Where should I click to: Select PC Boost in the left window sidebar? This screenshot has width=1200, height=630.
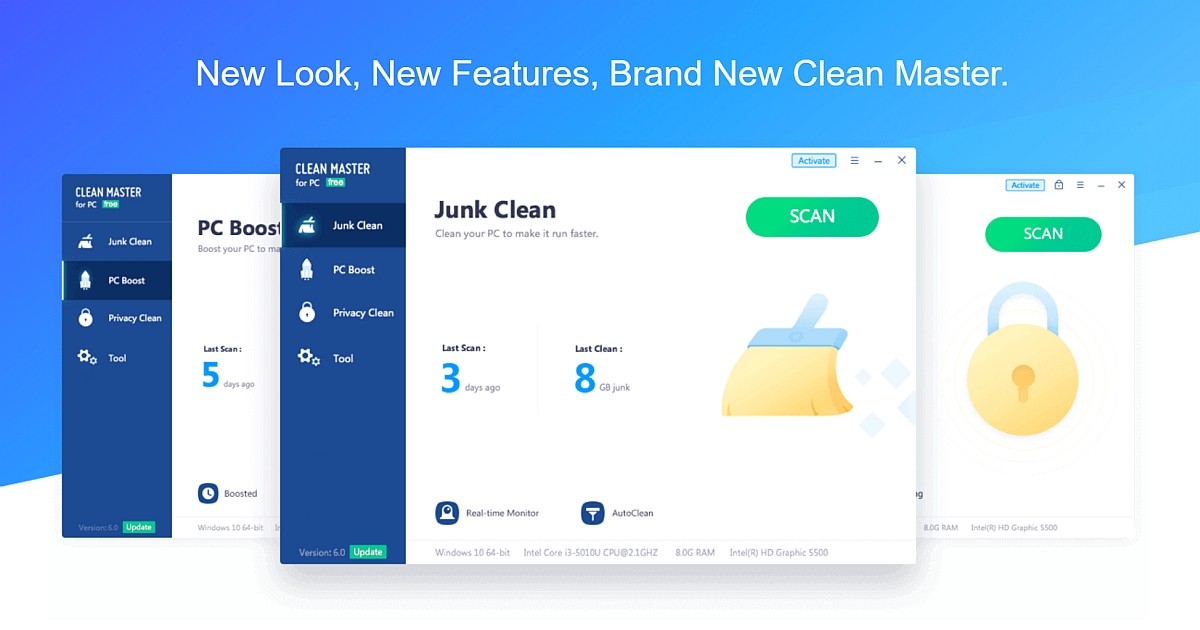point(117,280)
